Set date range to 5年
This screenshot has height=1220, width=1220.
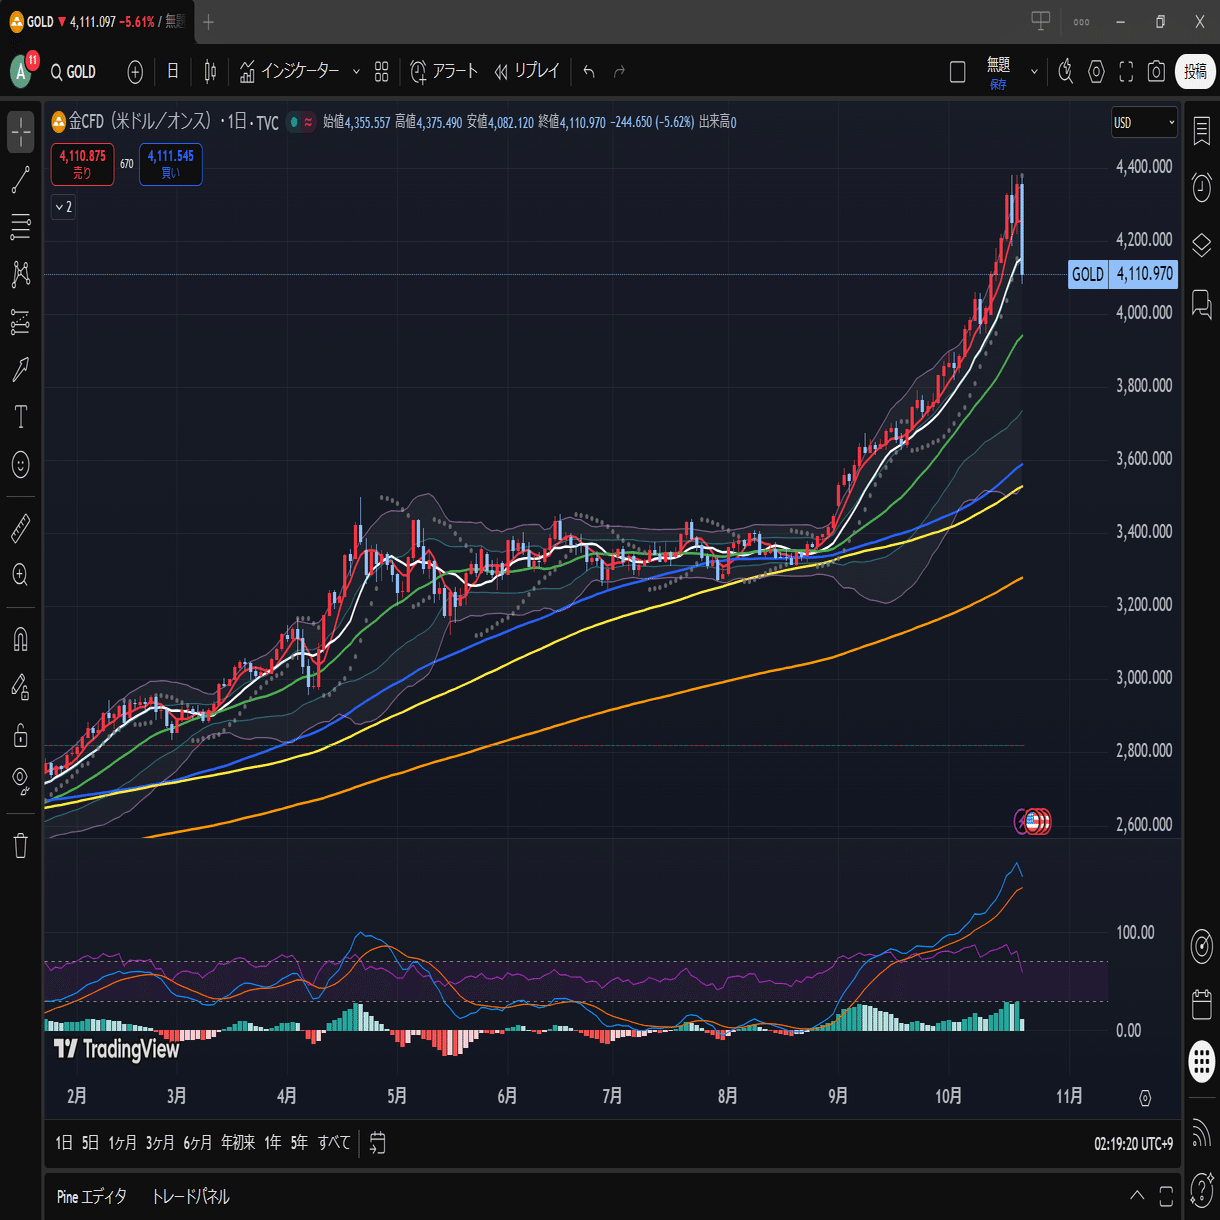coord(299,1142)
